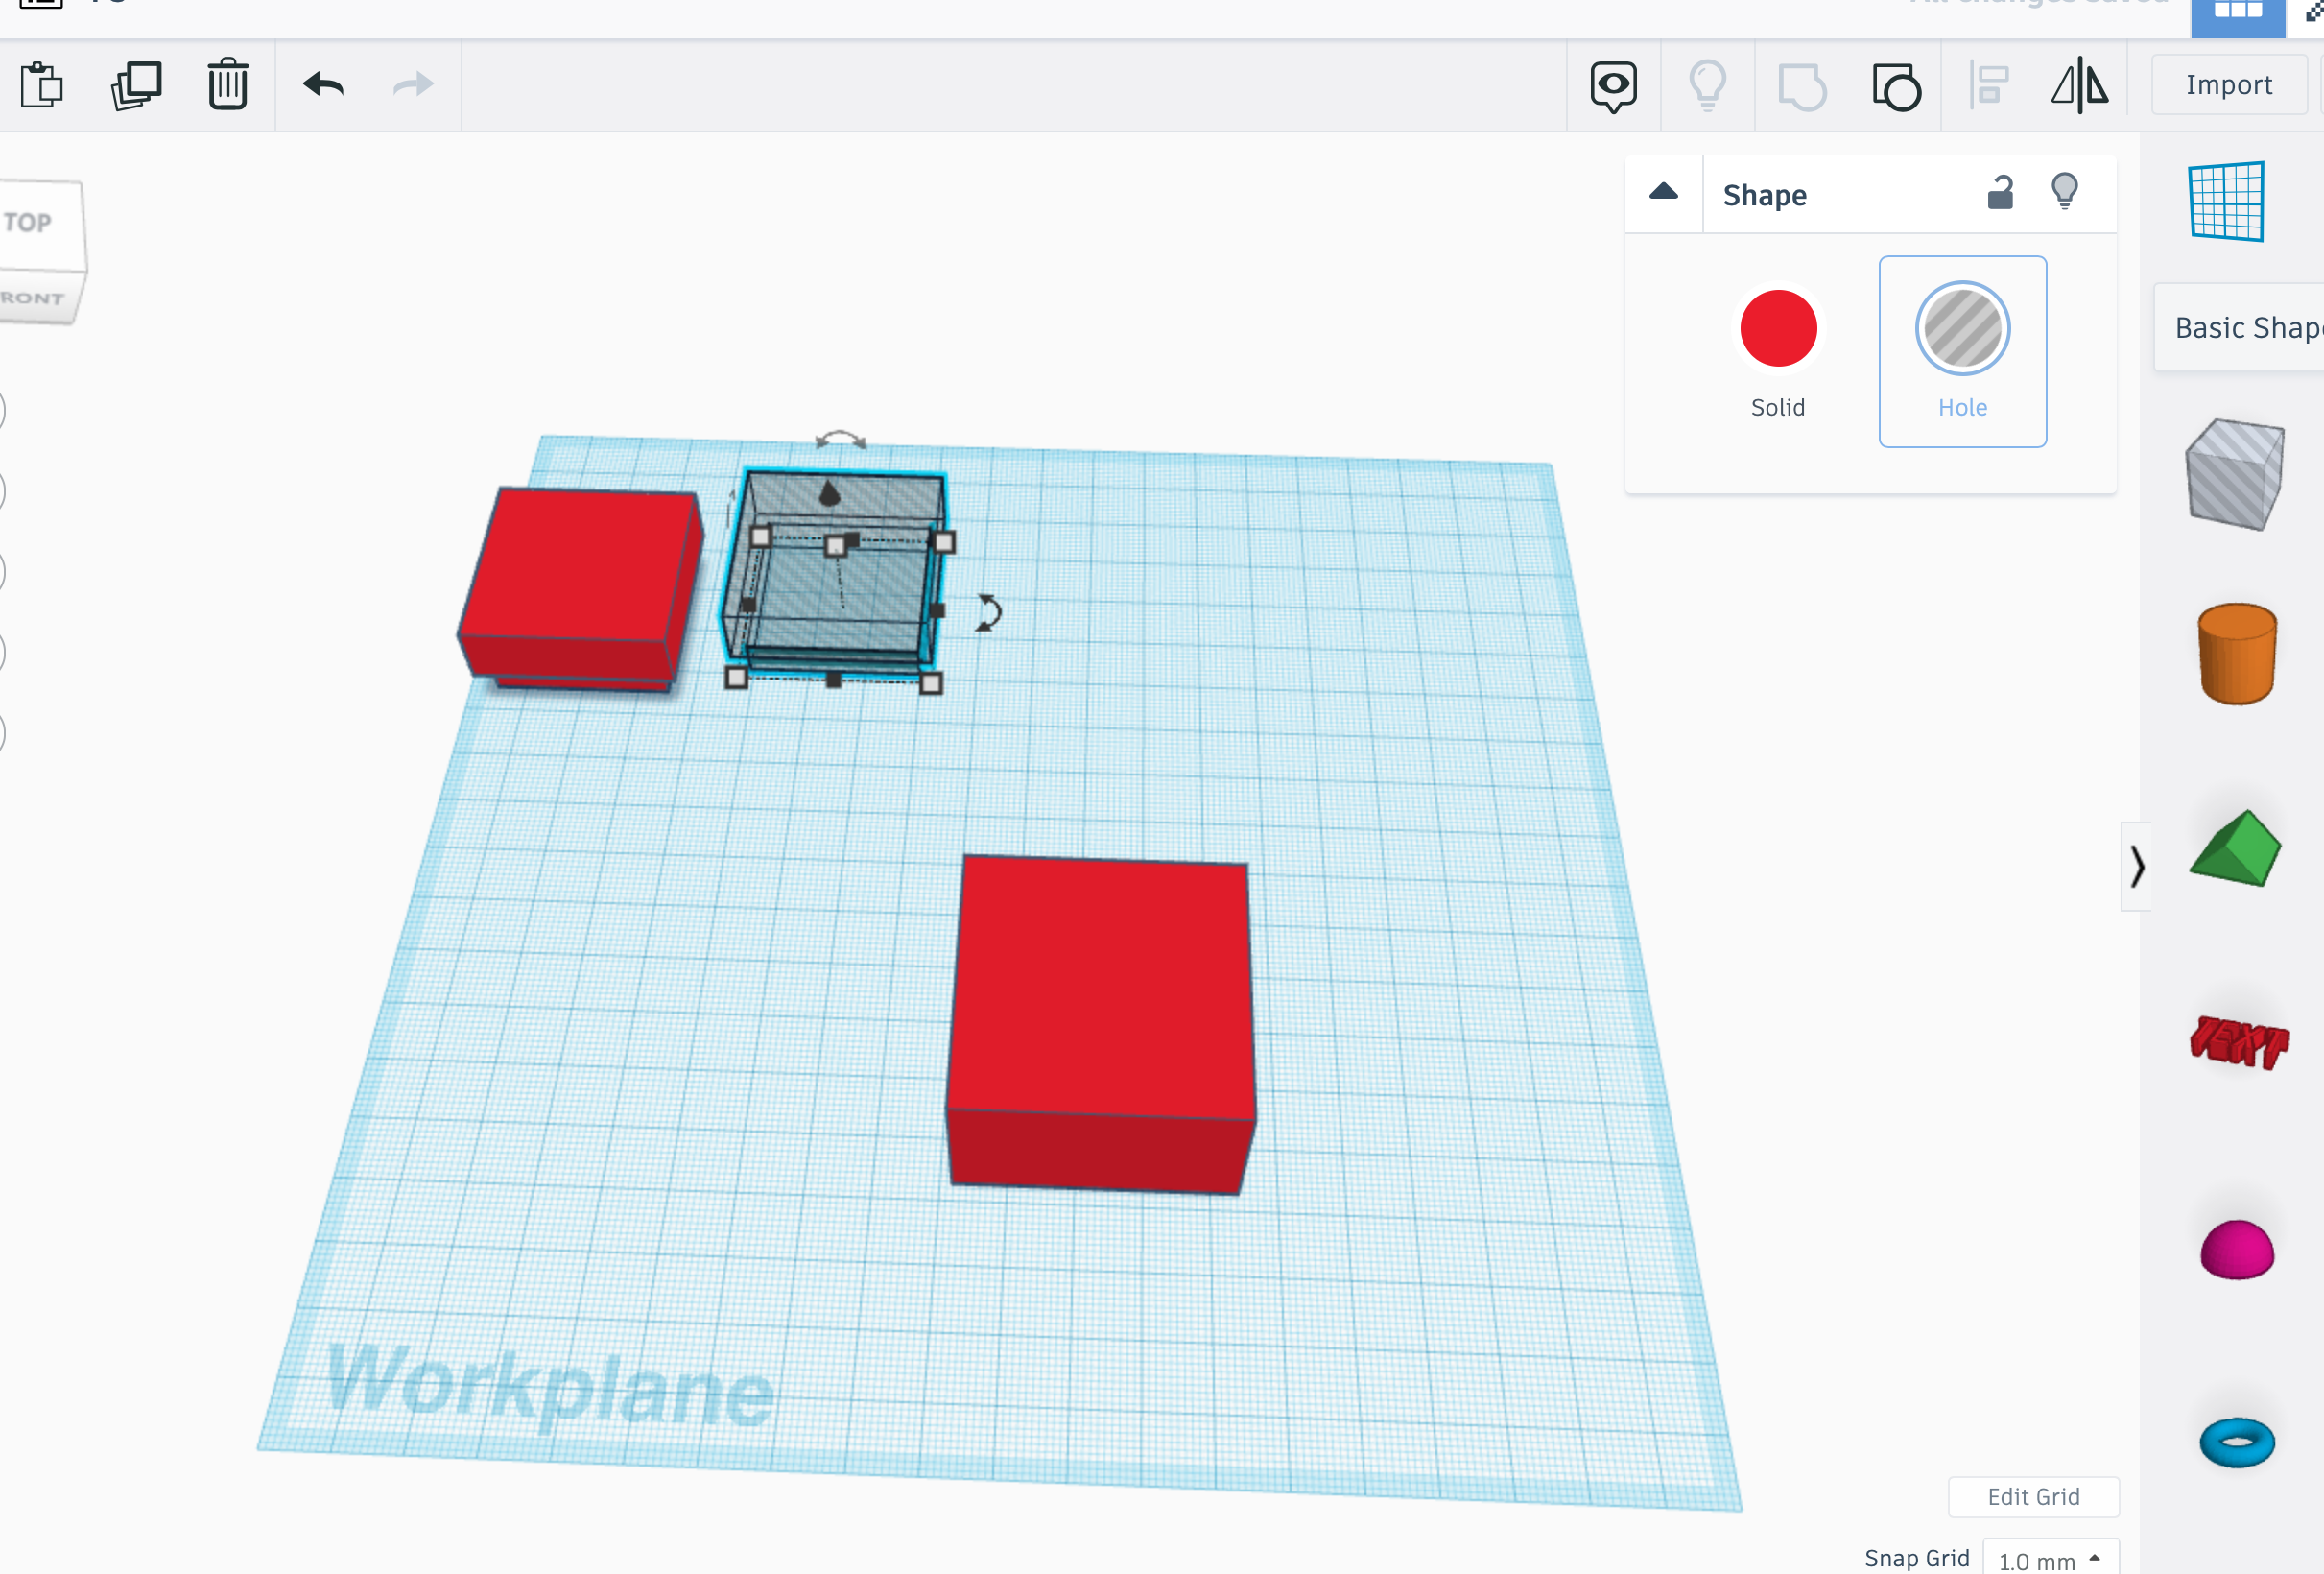
Task: Toggle the shape lock icon
Action: [x=1999, y=192]
